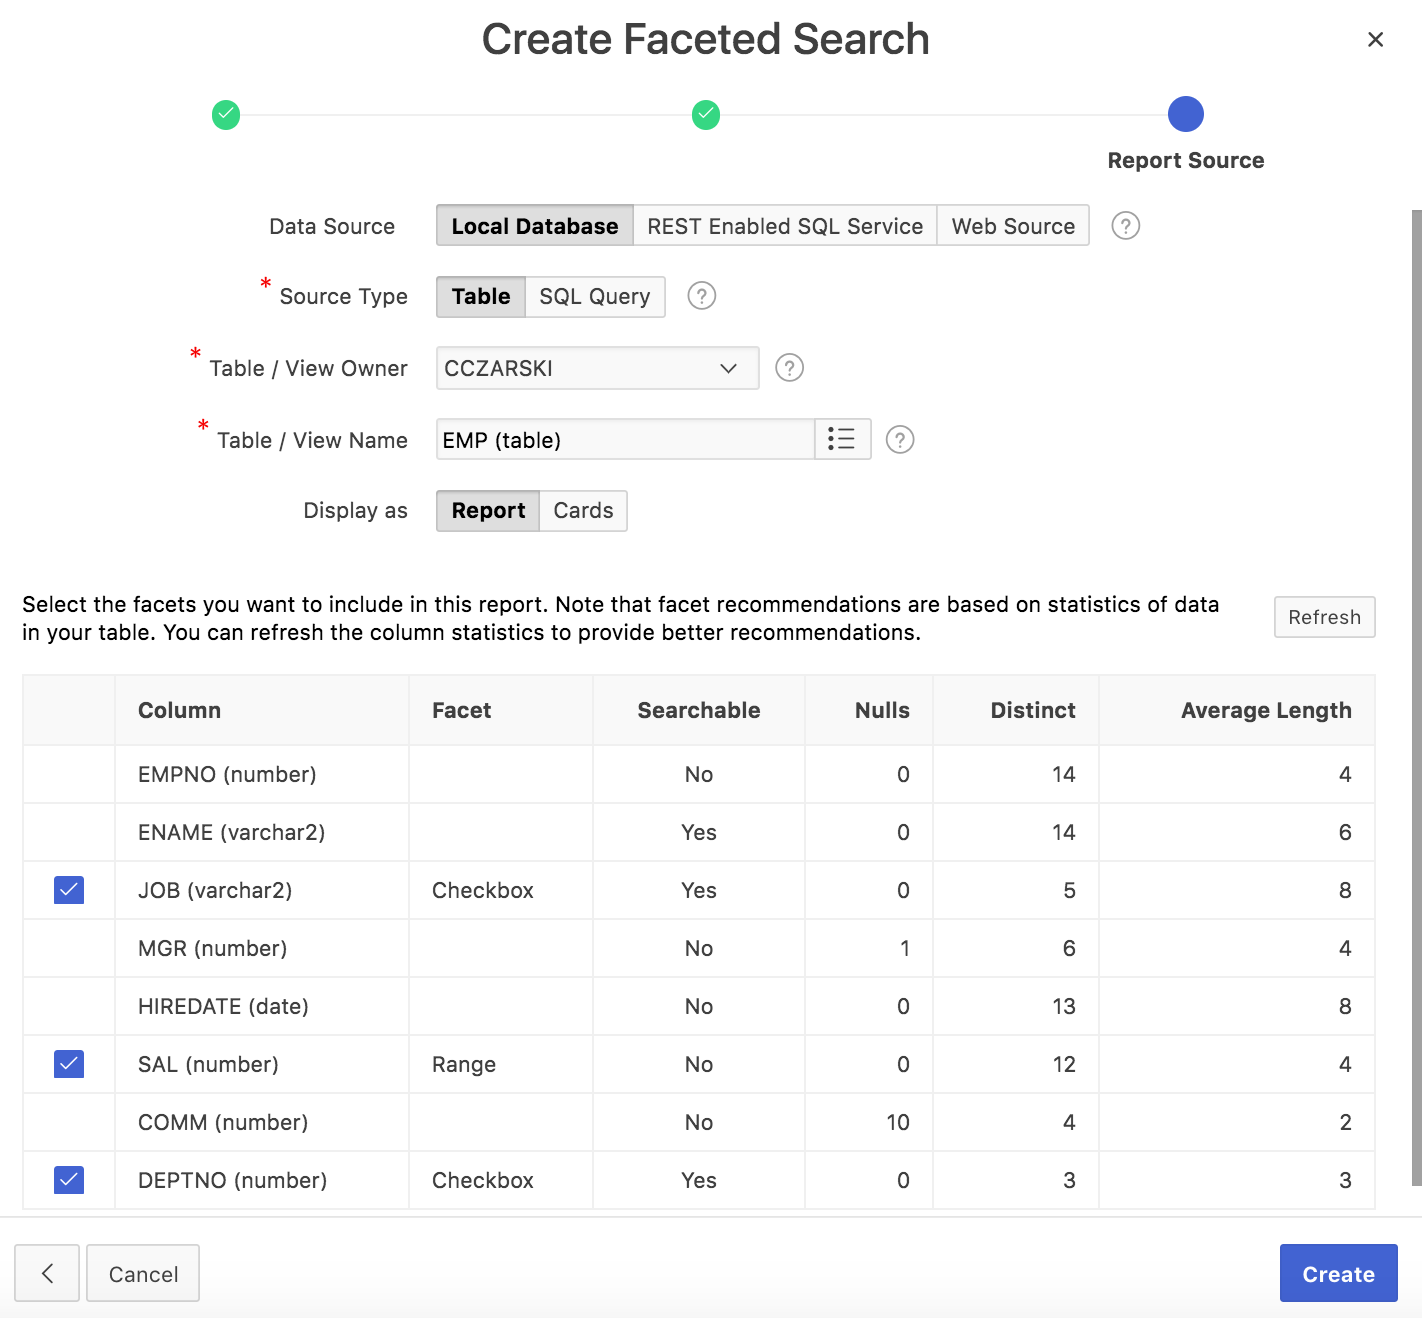Screen dimensions: 1422x1318
Task: Switch to REST Enabled SQL Service
Action: pyautogui.click(x=784, y=226)
